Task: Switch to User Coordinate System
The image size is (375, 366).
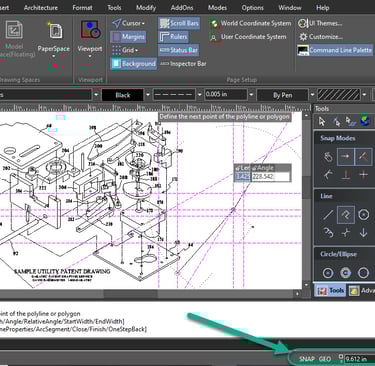Action: (248, 37)
